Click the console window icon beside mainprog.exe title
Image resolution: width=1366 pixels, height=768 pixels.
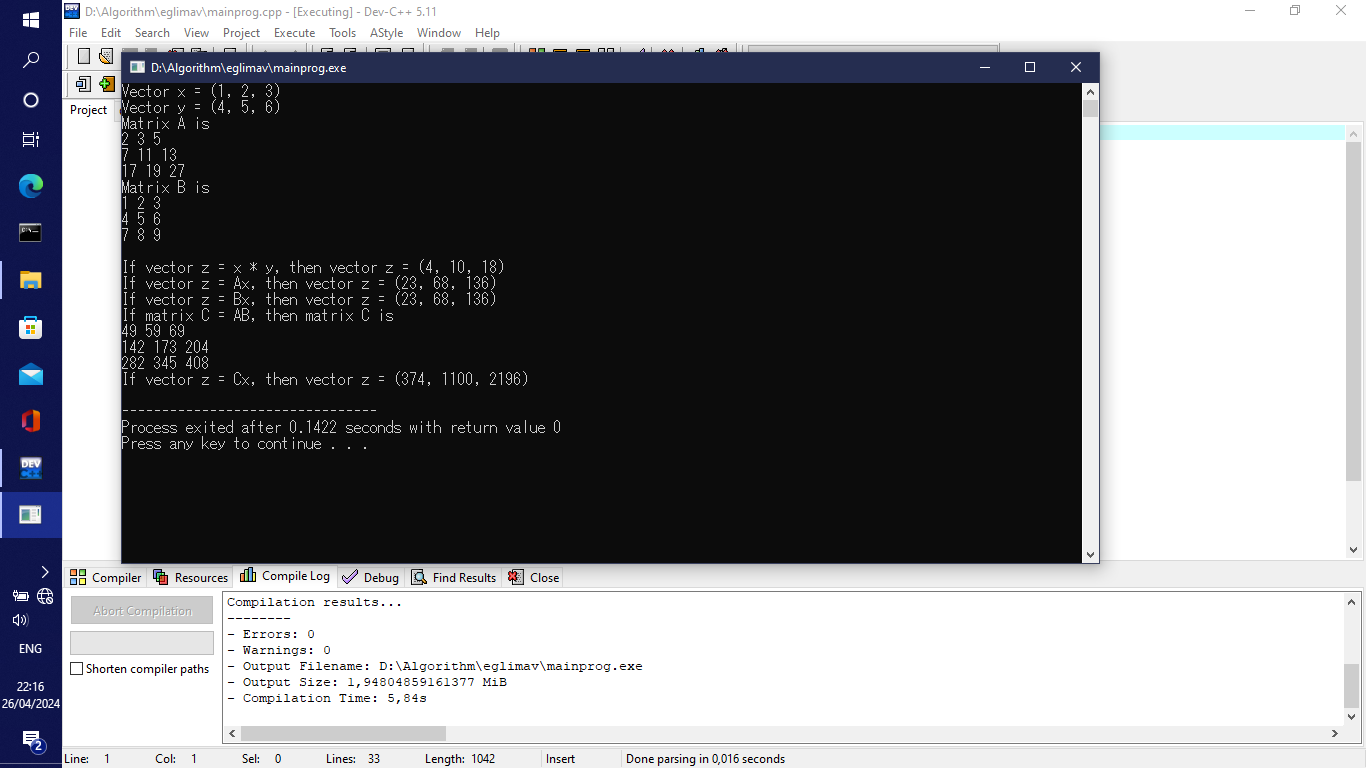(x=138, y=67)
